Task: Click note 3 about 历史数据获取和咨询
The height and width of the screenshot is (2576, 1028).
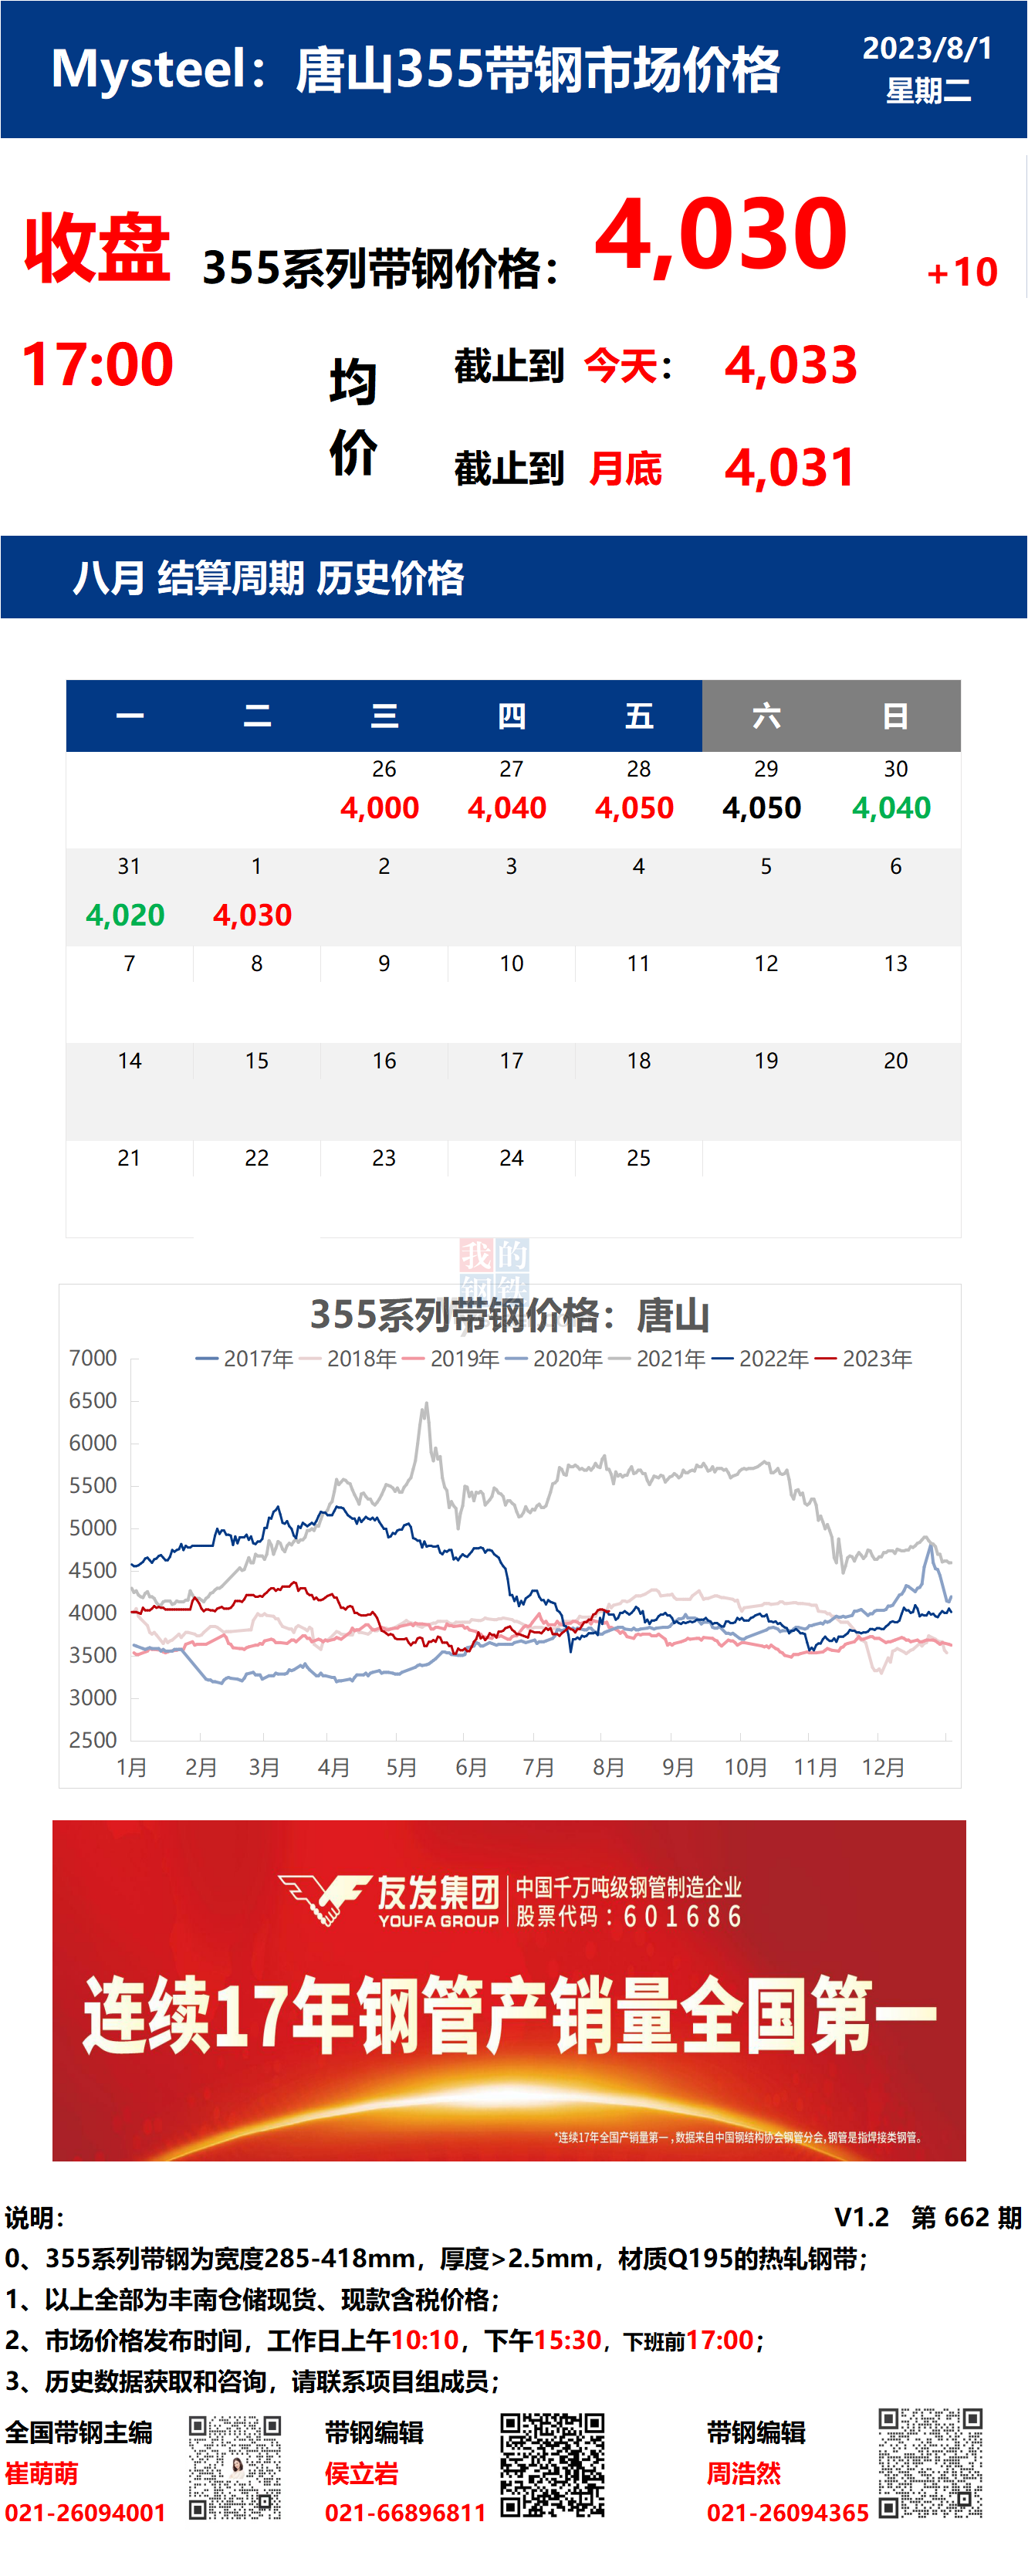Action: coord(252,2381)
